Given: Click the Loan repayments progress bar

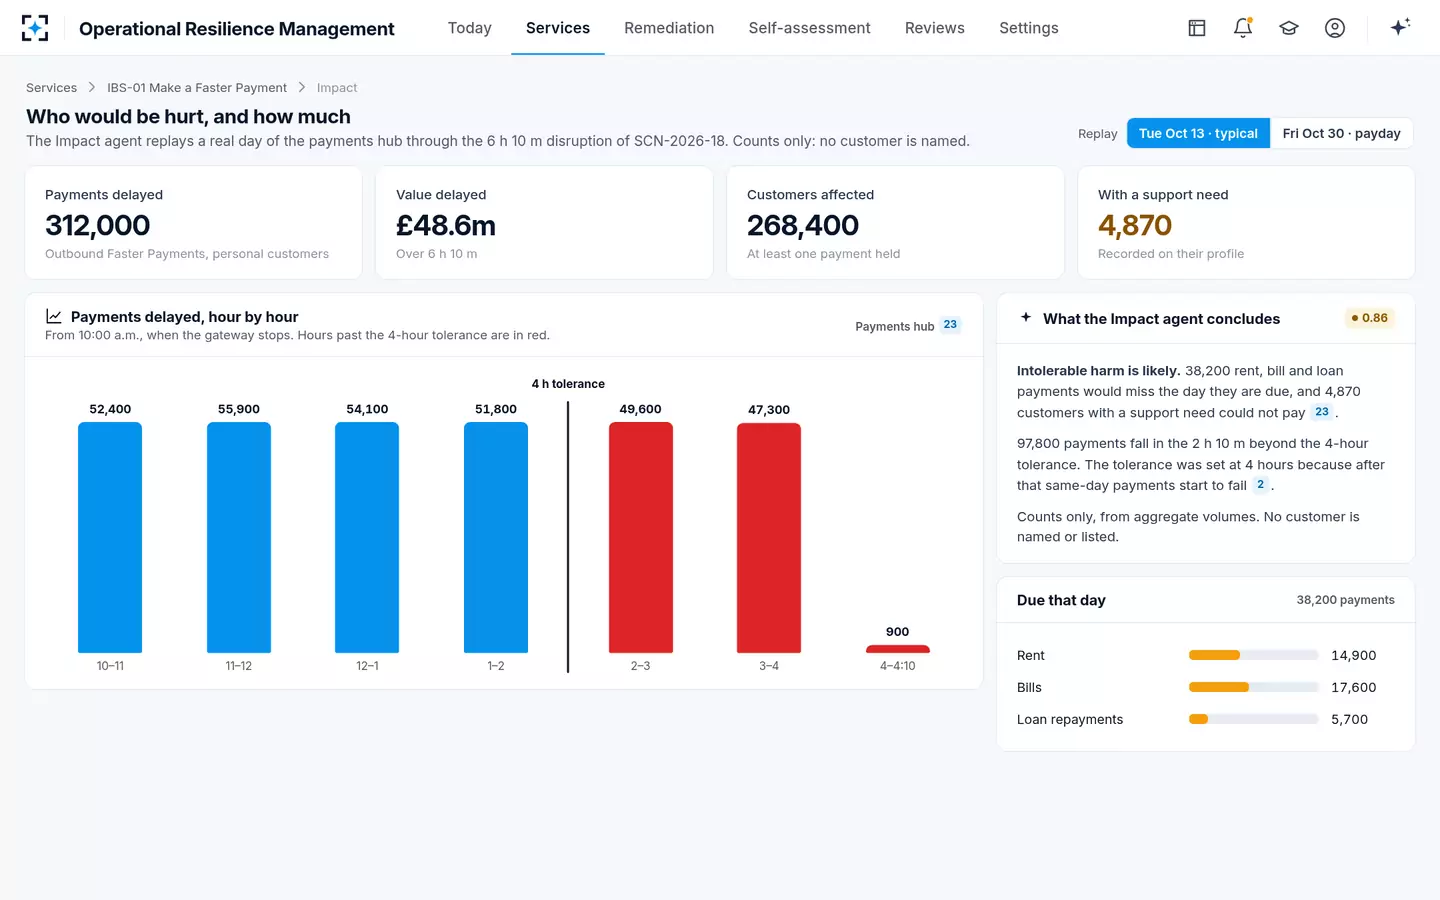Looking at the screenshot, I should coord(1254,719).
